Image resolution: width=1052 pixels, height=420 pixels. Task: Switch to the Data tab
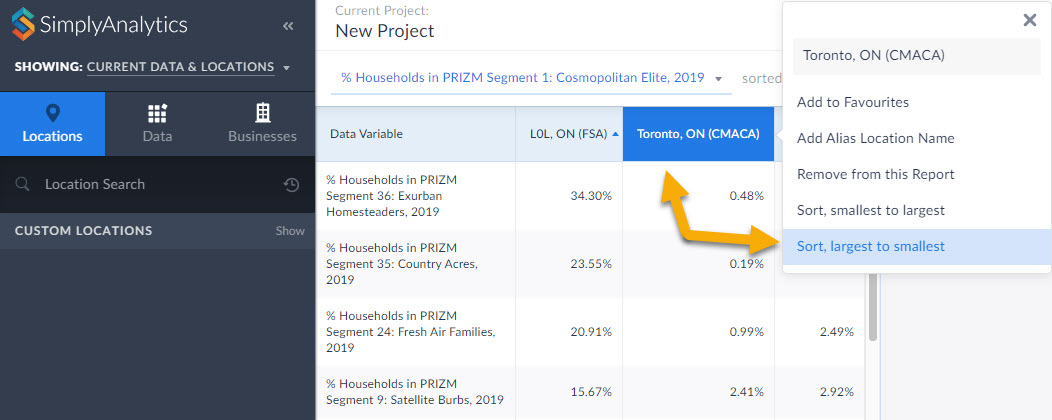[x=157, y=124]
